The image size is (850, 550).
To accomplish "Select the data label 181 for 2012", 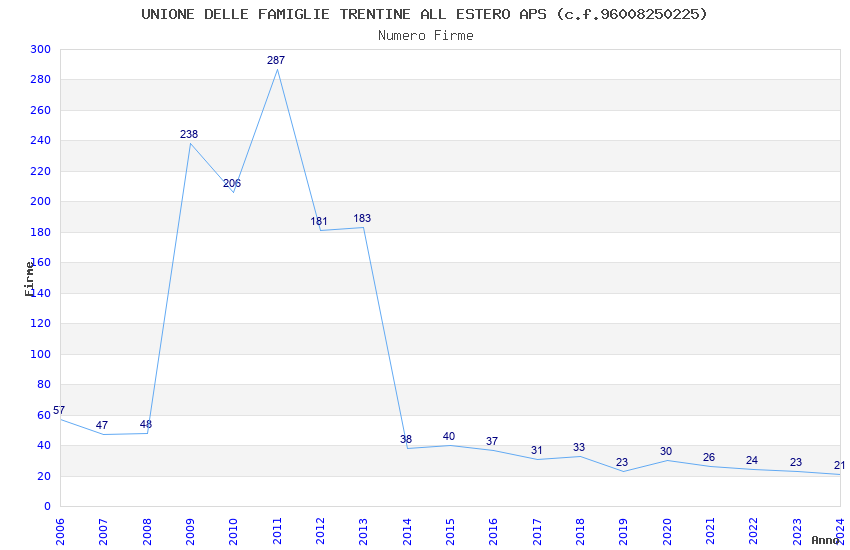I will click(319, 221).
